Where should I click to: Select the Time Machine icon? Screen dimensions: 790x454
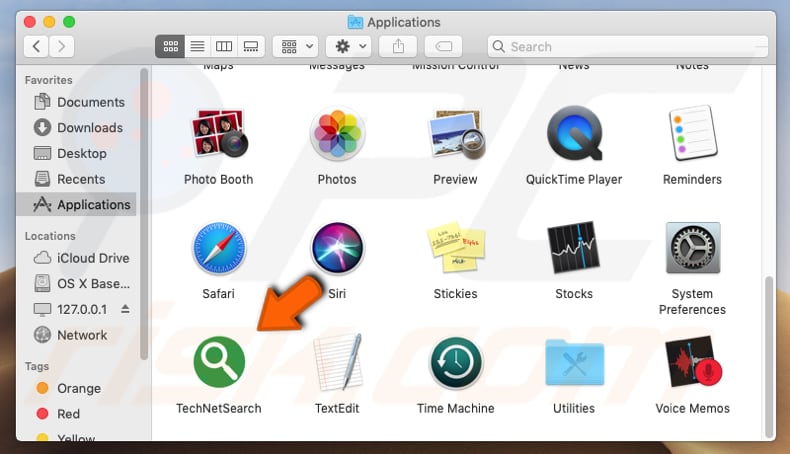coord(455,363)
